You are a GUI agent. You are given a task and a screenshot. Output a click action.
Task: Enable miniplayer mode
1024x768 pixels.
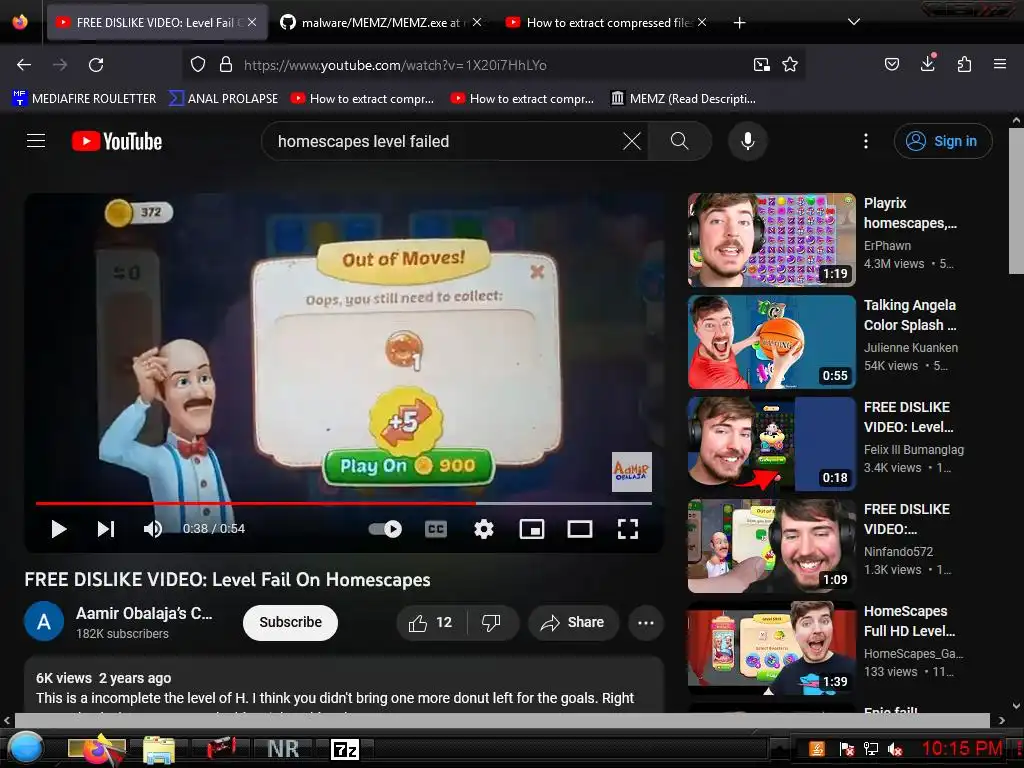[x=532, y=529]
